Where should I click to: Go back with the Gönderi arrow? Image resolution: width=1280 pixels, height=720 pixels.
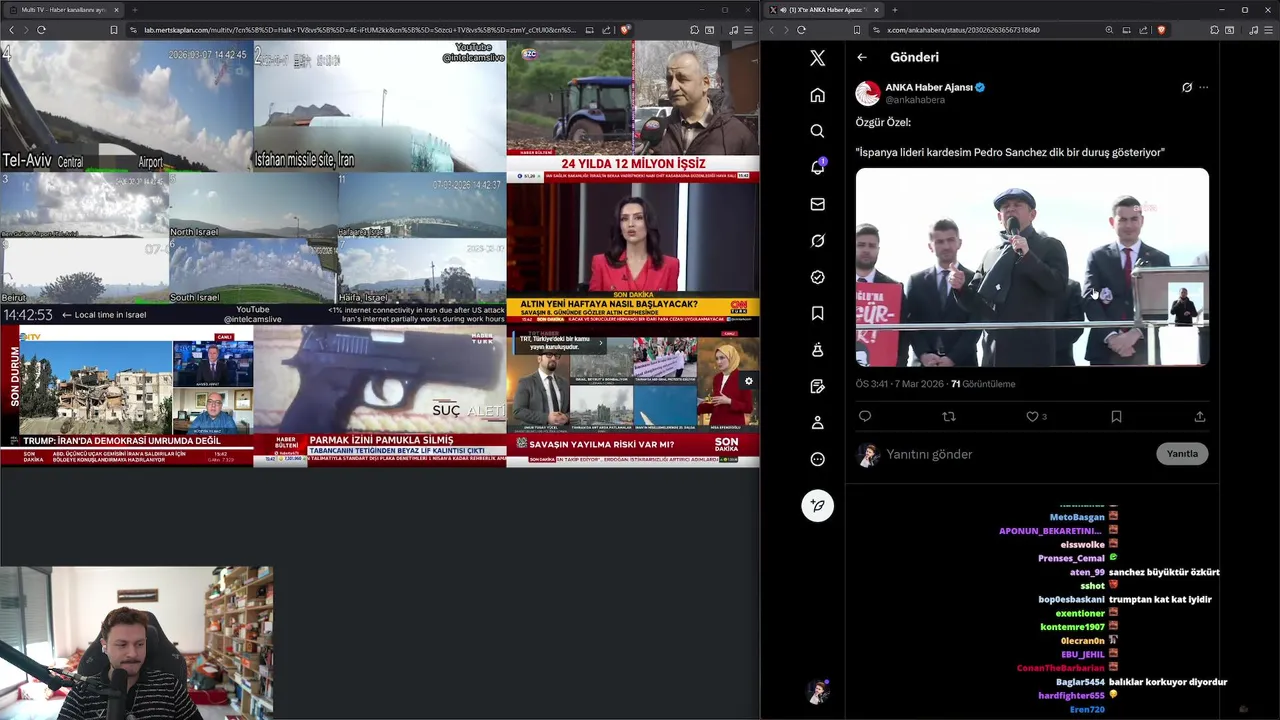pos(862,57)
